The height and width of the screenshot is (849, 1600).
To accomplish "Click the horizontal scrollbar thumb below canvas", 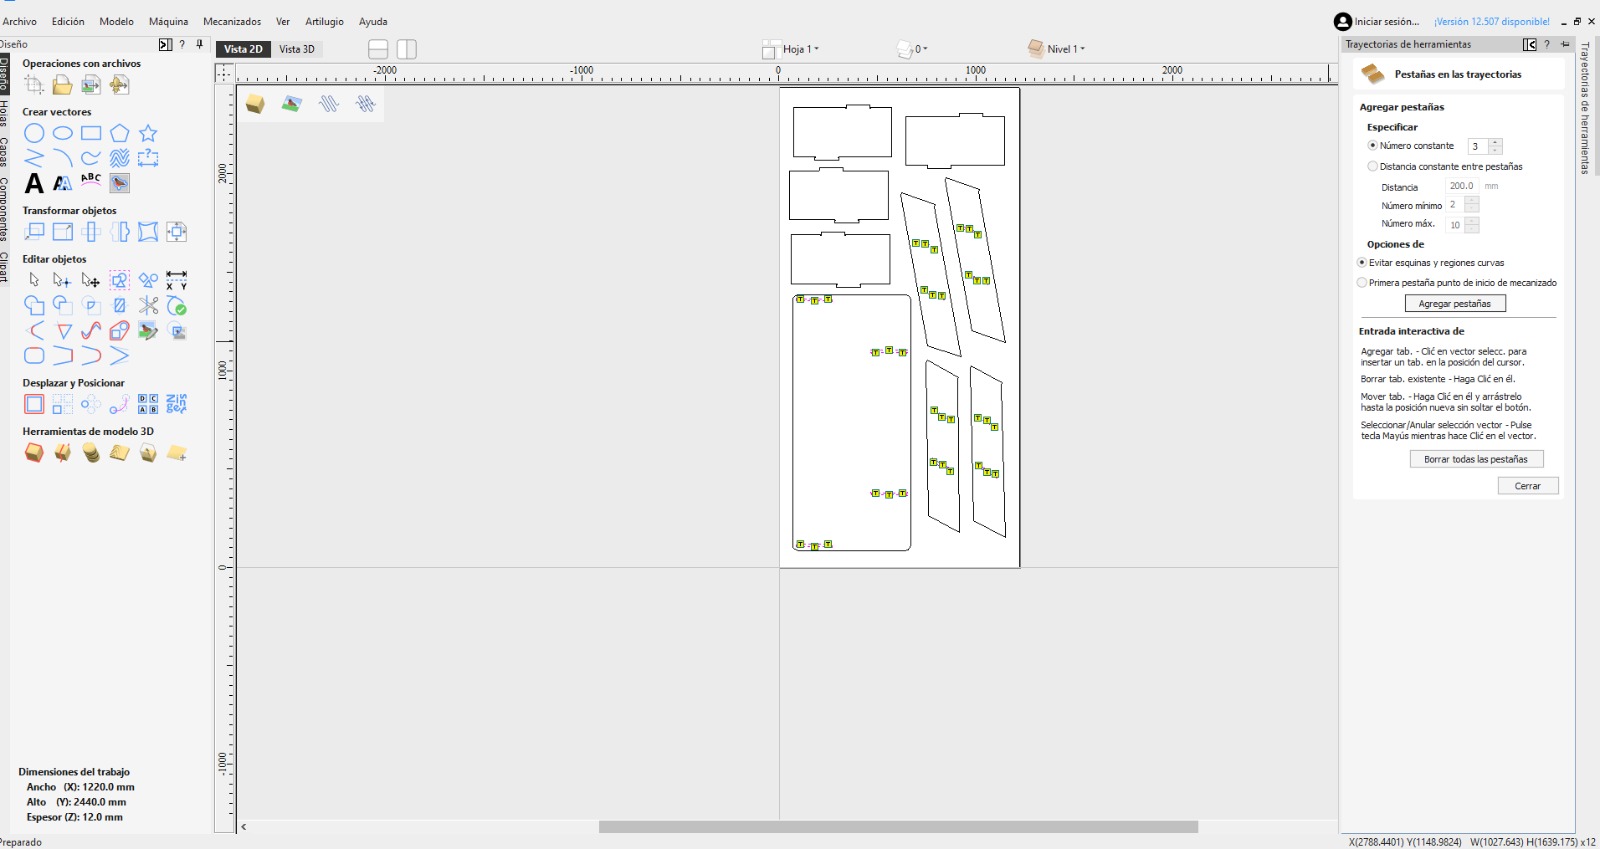I will (898, 827).
